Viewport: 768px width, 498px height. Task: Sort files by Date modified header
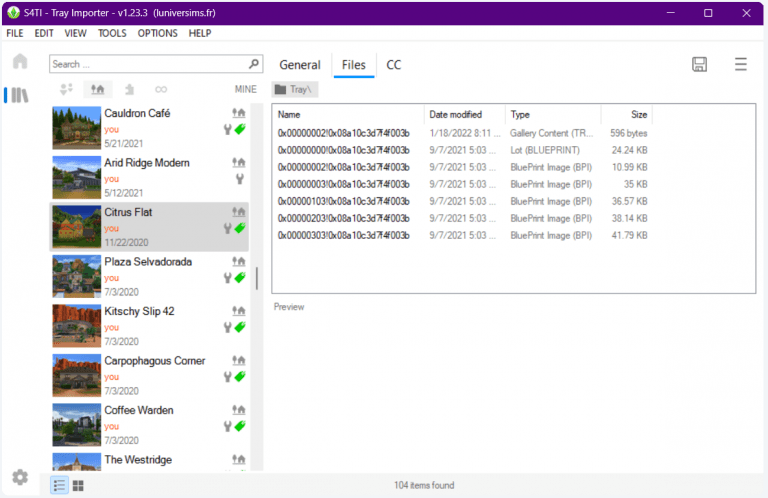pyautogui.click(x=464, y=115)
